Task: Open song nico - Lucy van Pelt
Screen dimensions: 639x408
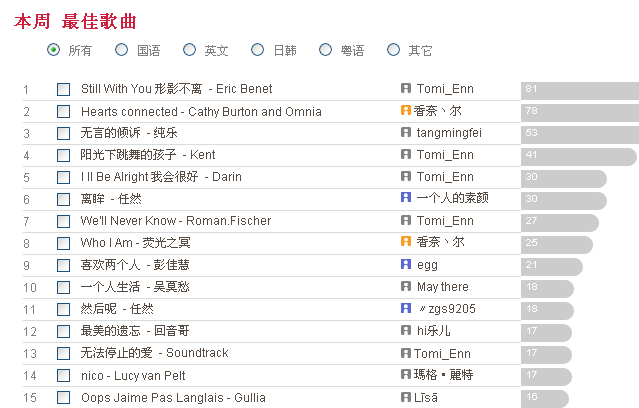Action: [133, 375]
